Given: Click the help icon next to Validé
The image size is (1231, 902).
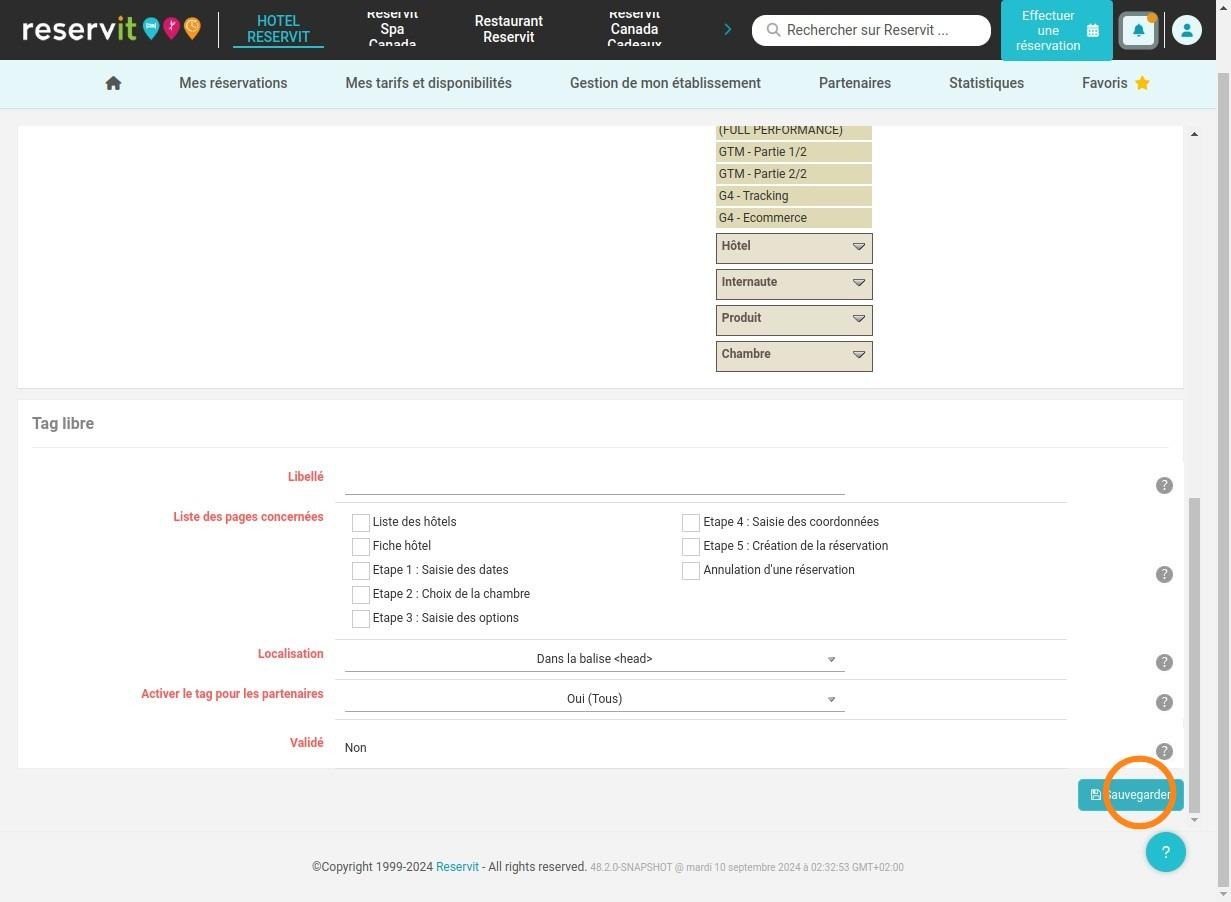Looking at the screenshot, I should (x=1164, y=751).
